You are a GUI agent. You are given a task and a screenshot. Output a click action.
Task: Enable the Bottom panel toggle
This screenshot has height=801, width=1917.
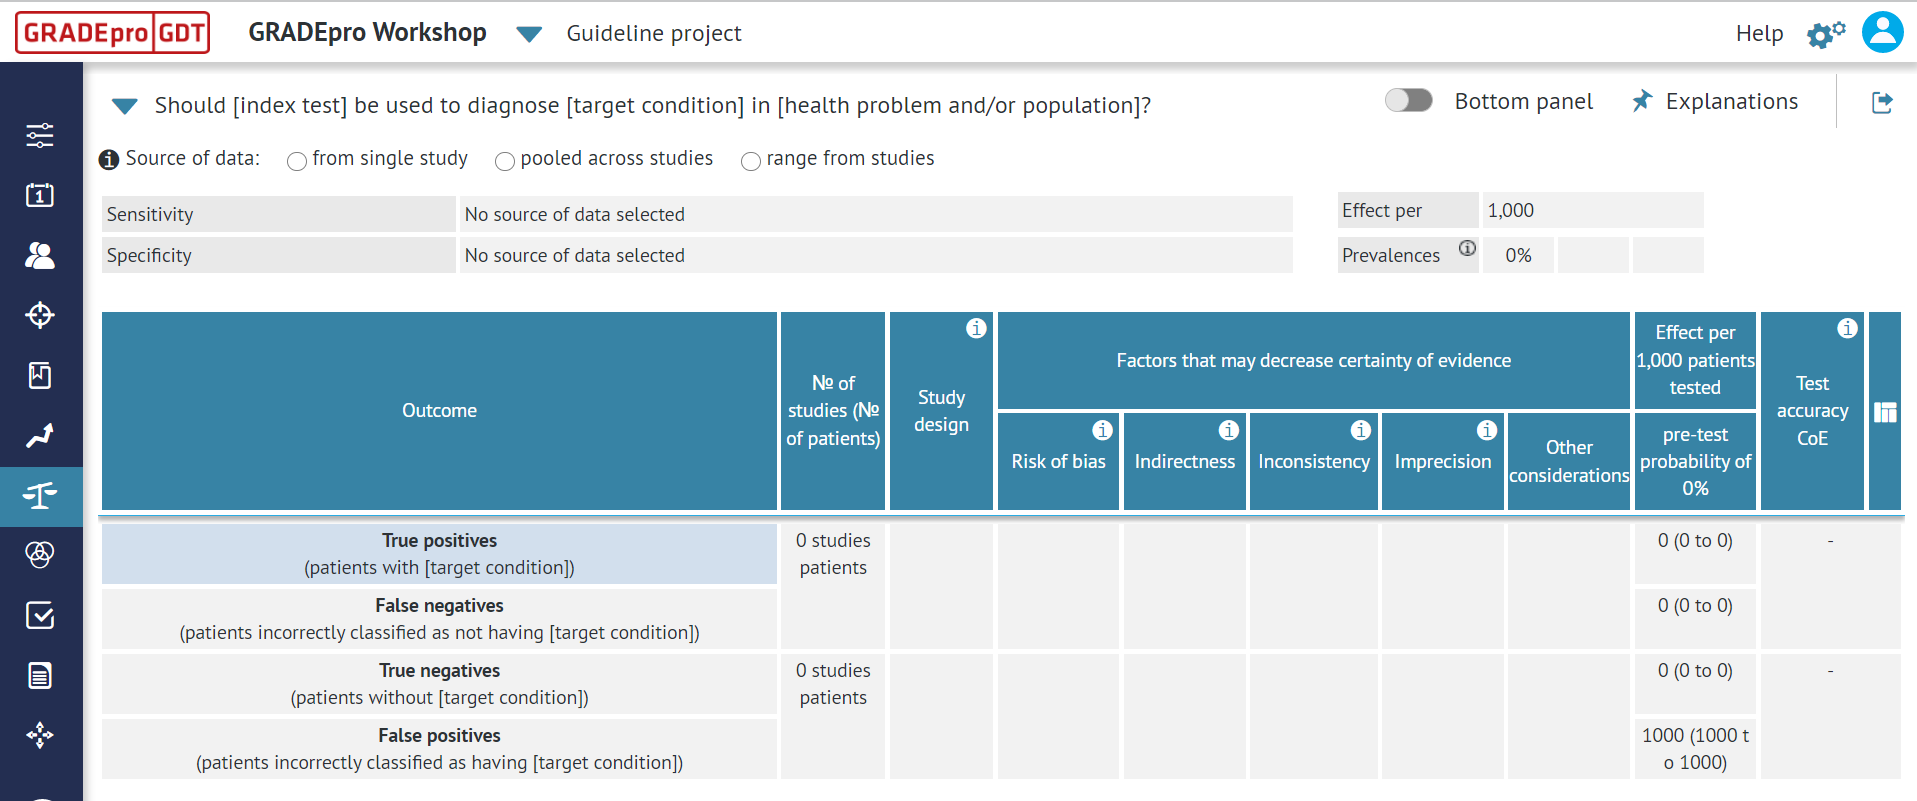tap(1408, 100)
